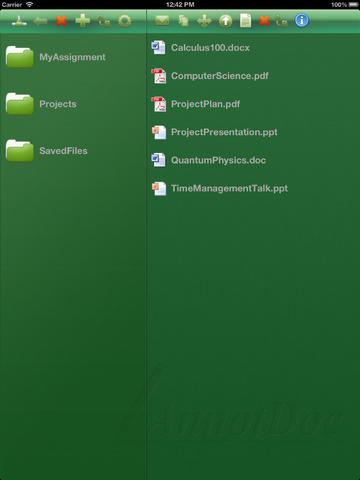Click the email envelope icon
The image size is (360, 480).
[162, 21]
